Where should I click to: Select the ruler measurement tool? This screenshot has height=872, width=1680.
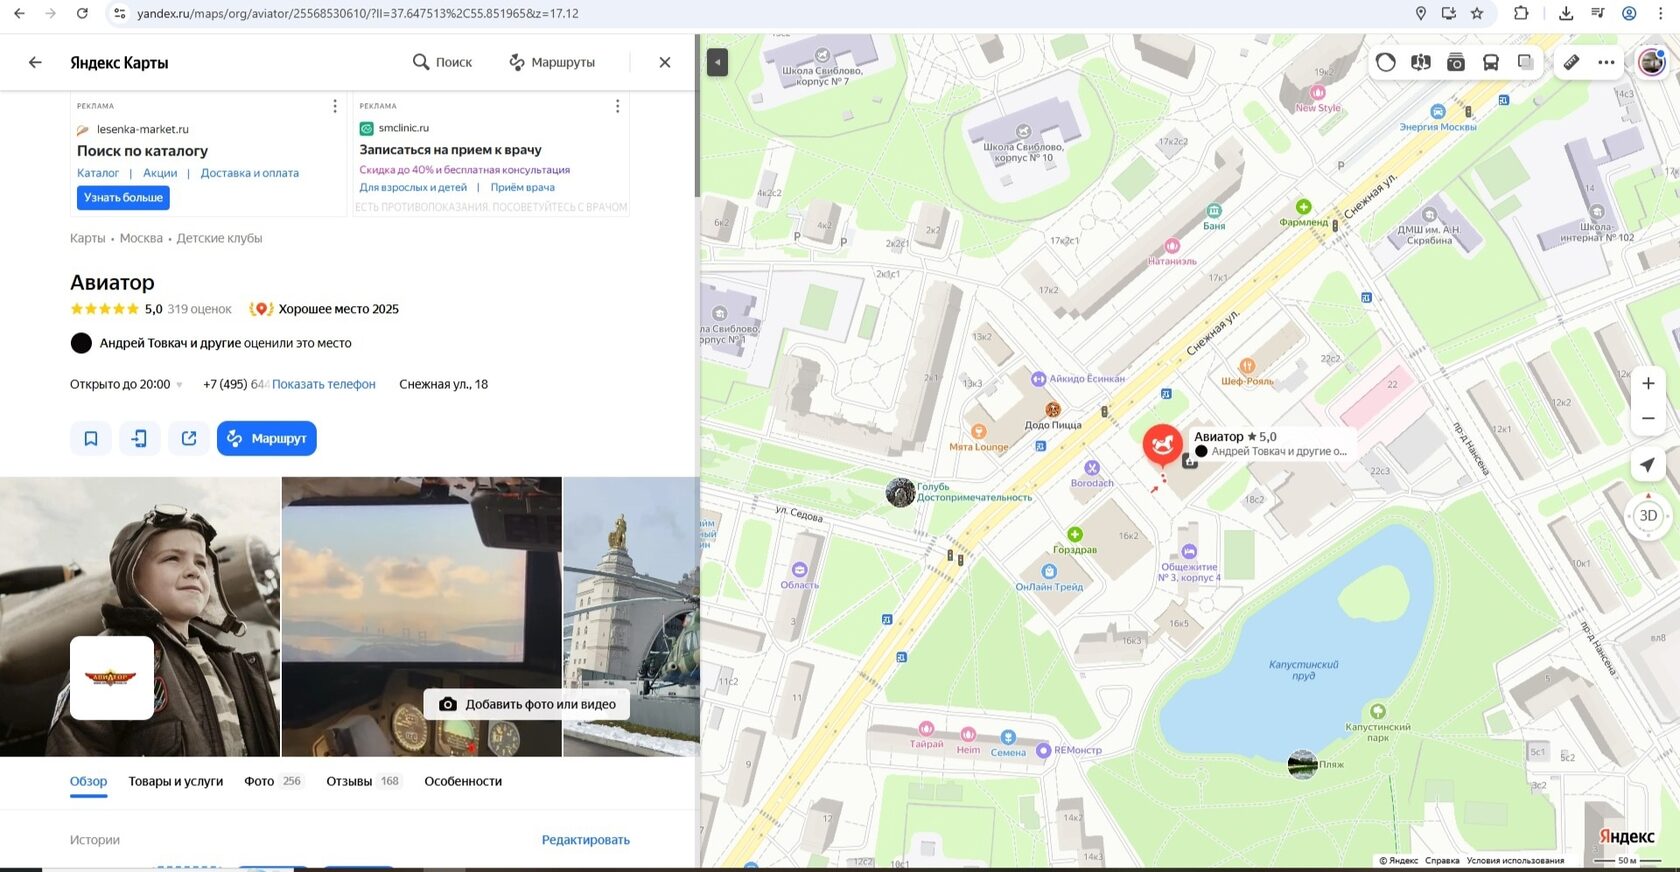click(x=1572, y=62)
